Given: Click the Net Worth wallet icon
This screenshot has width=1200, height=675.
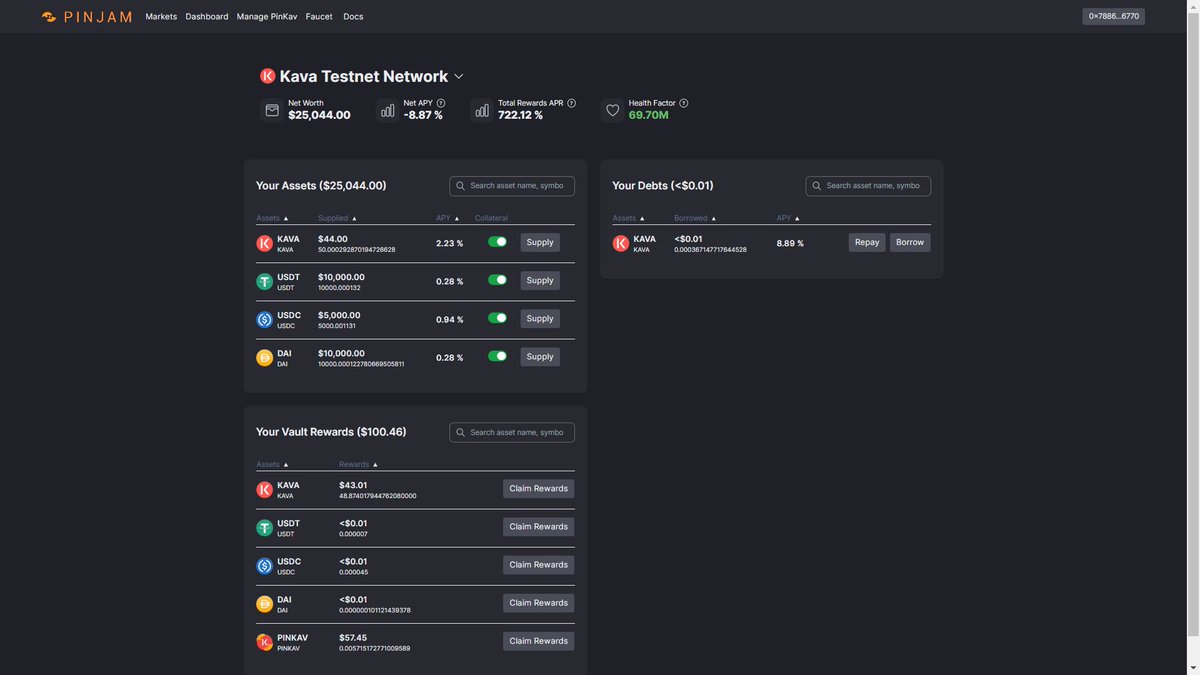Looking at the screenshot, I should pyautogui.click(x=272, y=110).
